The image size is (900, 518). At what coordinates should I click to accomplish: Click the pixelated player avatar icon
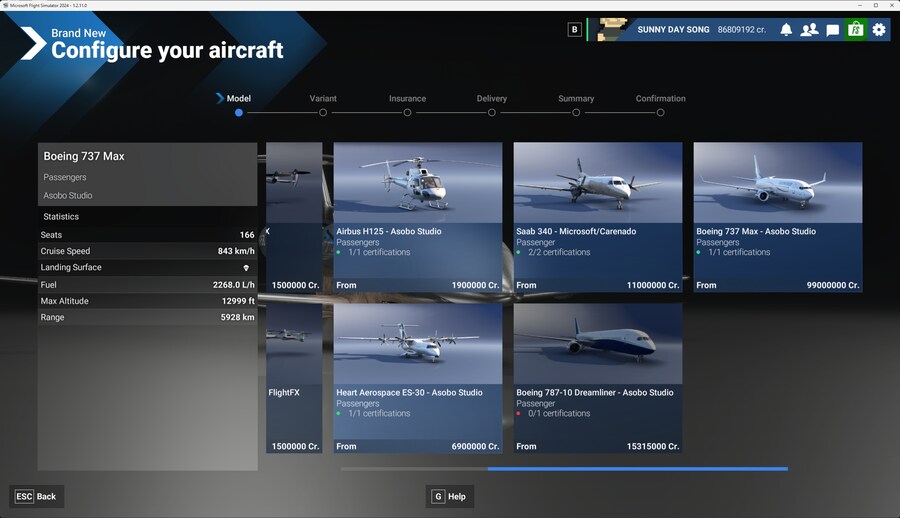pos(613,30)
